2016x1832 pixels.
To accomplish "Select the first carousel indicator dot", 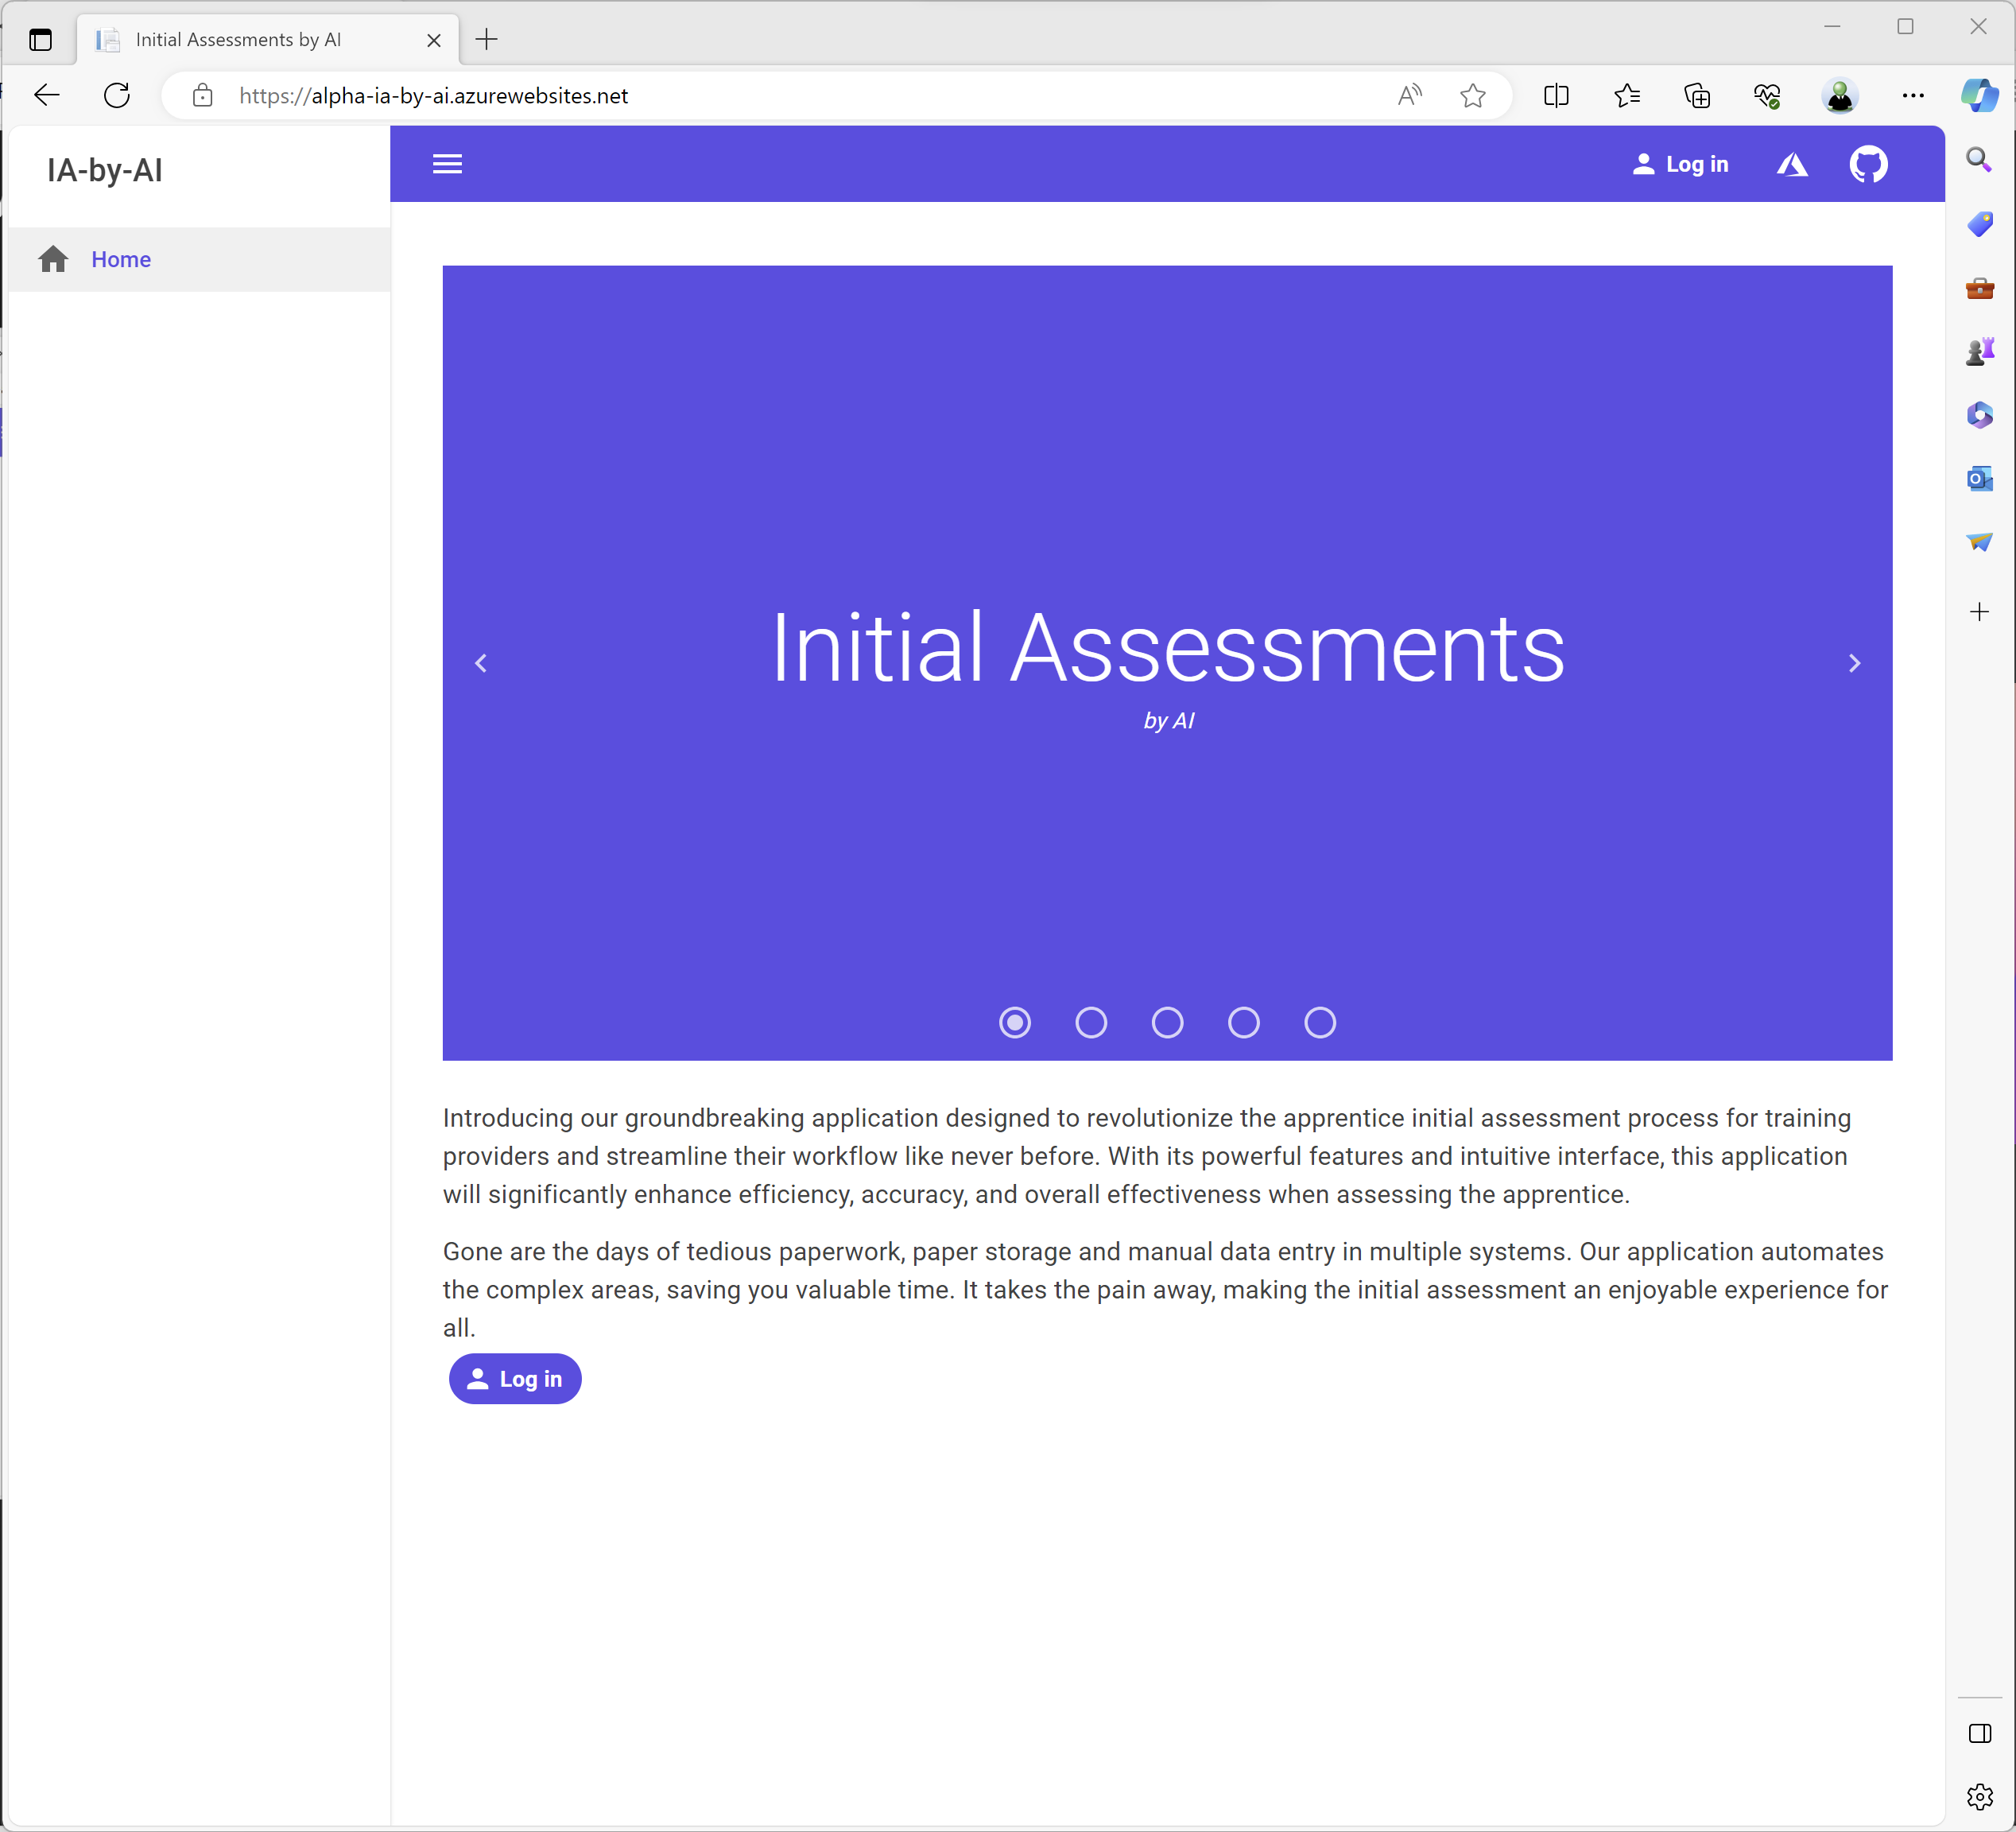I will pyautogui.click(x=1015, y=1022).
